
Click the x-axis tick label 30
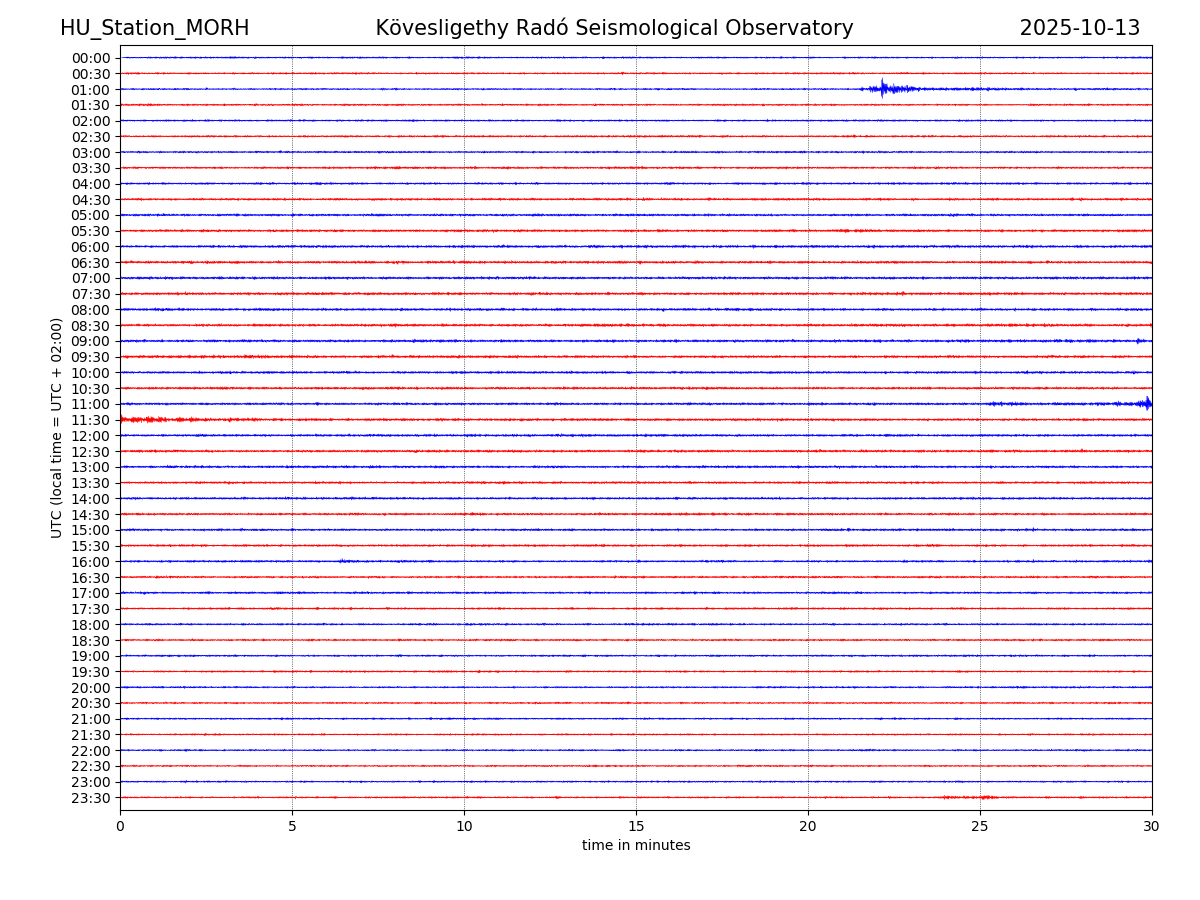[1152, 826]
